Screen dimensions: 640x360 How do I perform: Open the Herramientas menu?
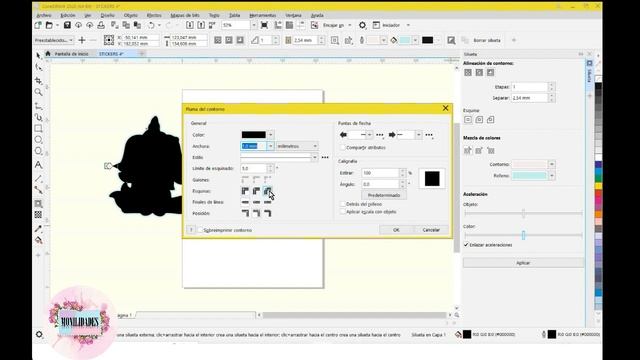(262, 15)
